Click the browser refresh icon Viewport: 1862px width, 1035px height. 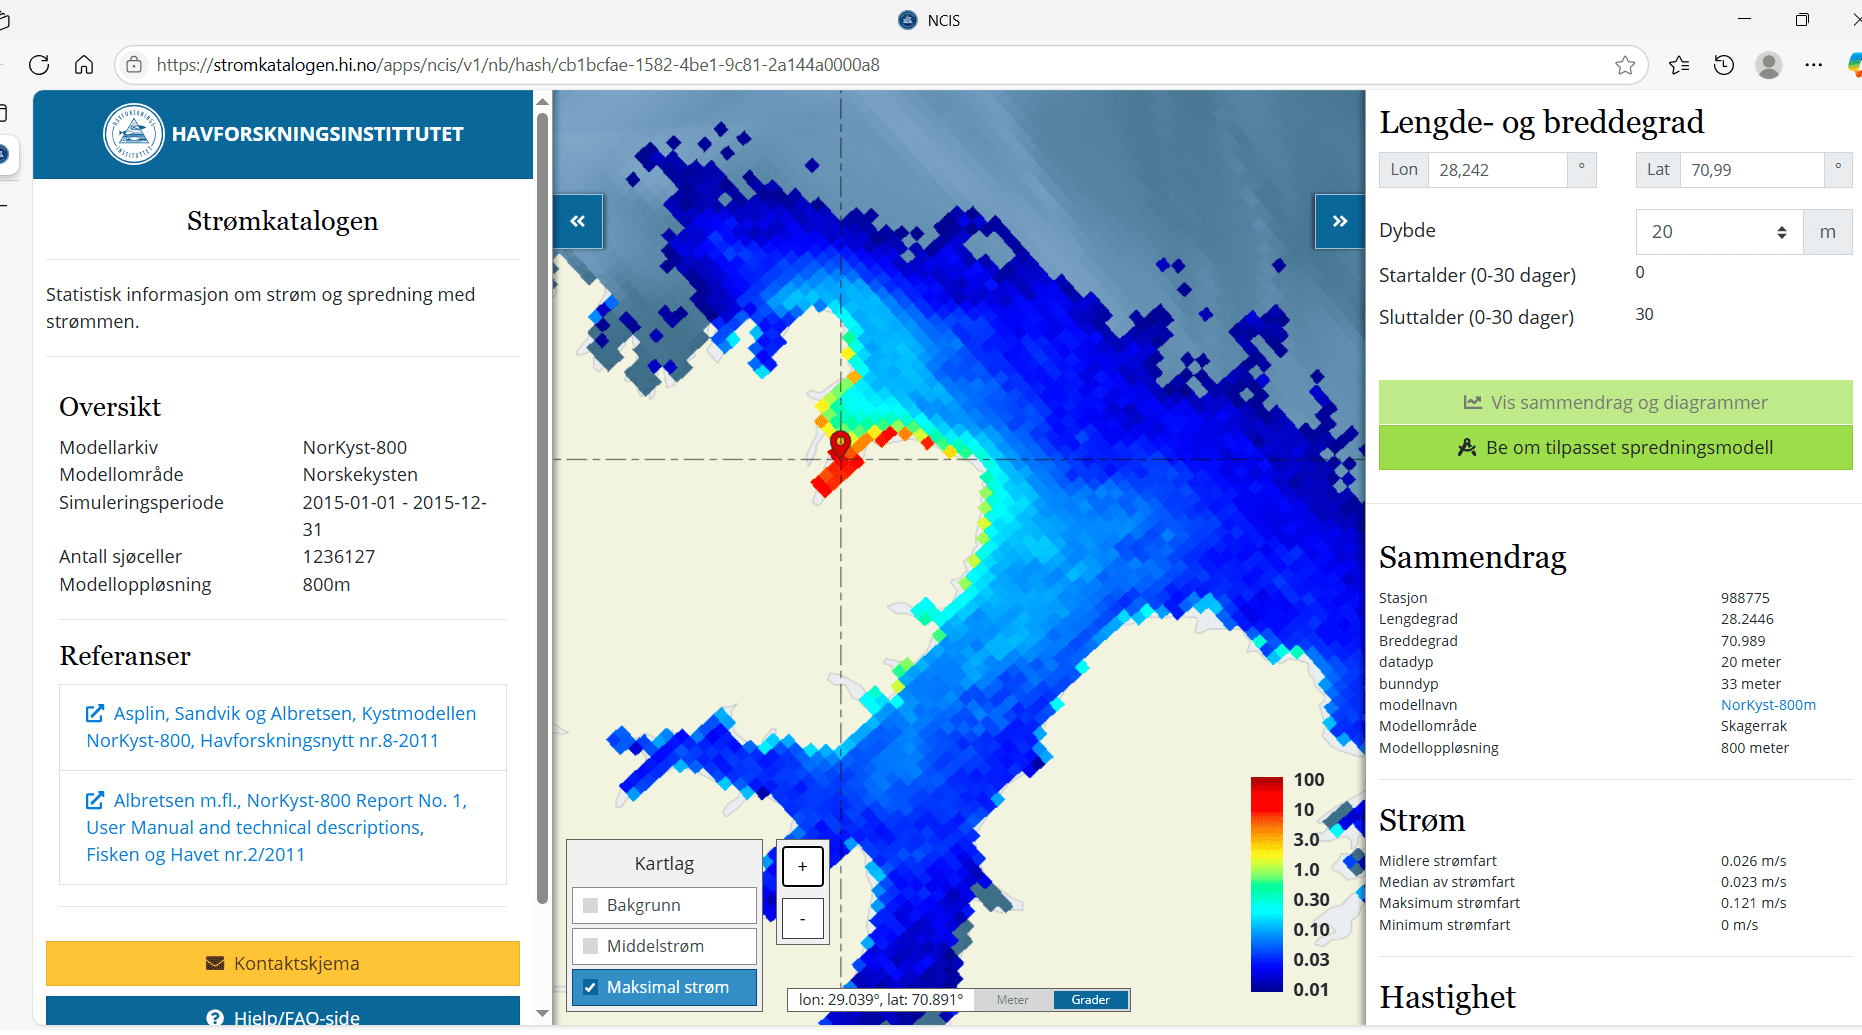(39, 65)
